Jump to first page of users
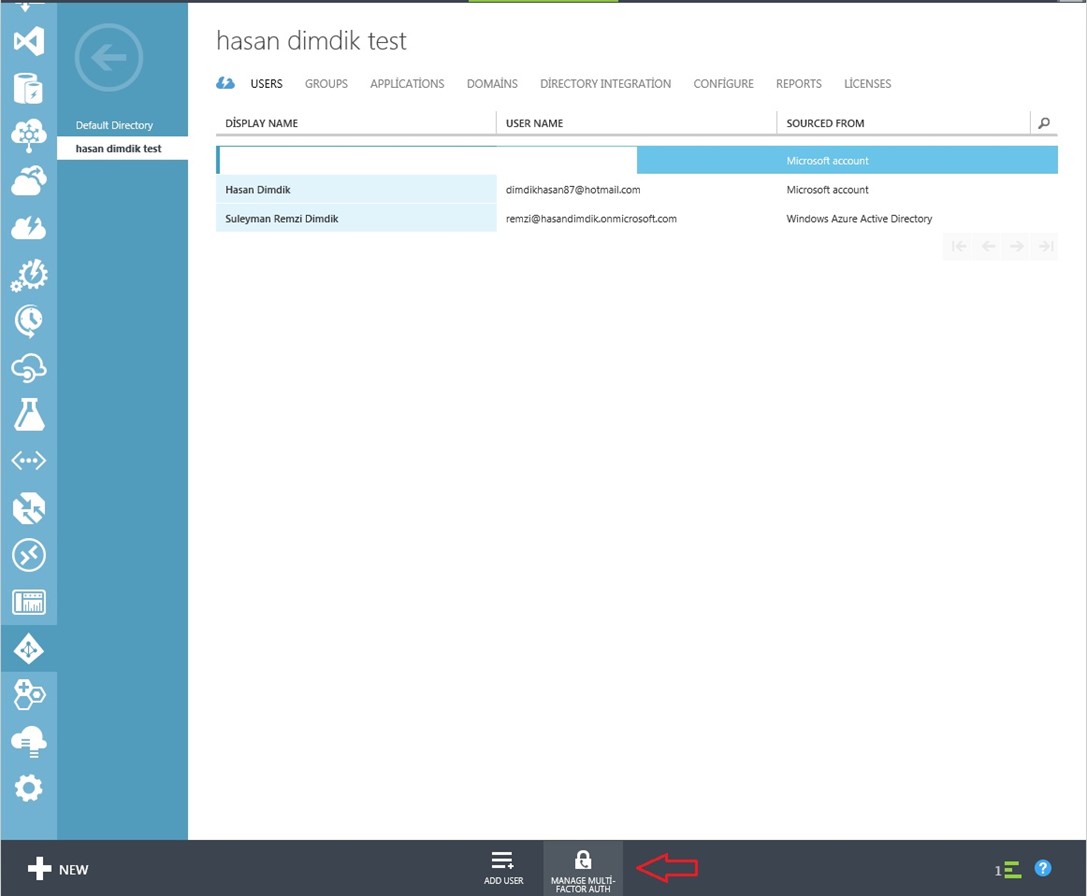The image size is (1087, 896). [959, 246]
